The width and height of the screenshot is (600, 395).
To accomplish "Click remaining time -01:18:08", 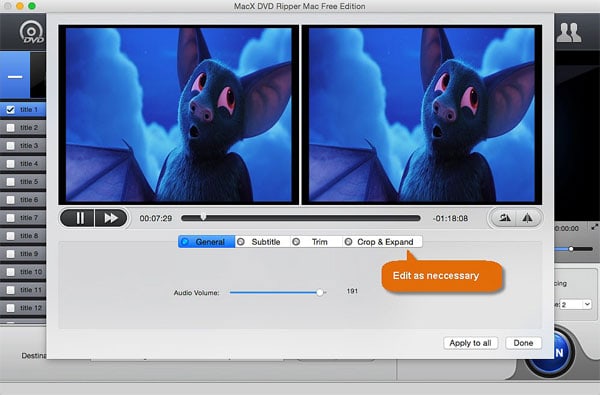I will pyautogui.click(x=450, y=218).
